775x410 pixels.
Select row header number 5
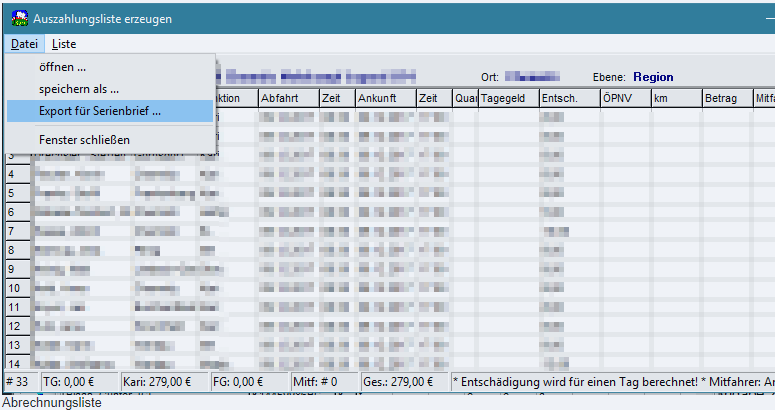(18, 193)
